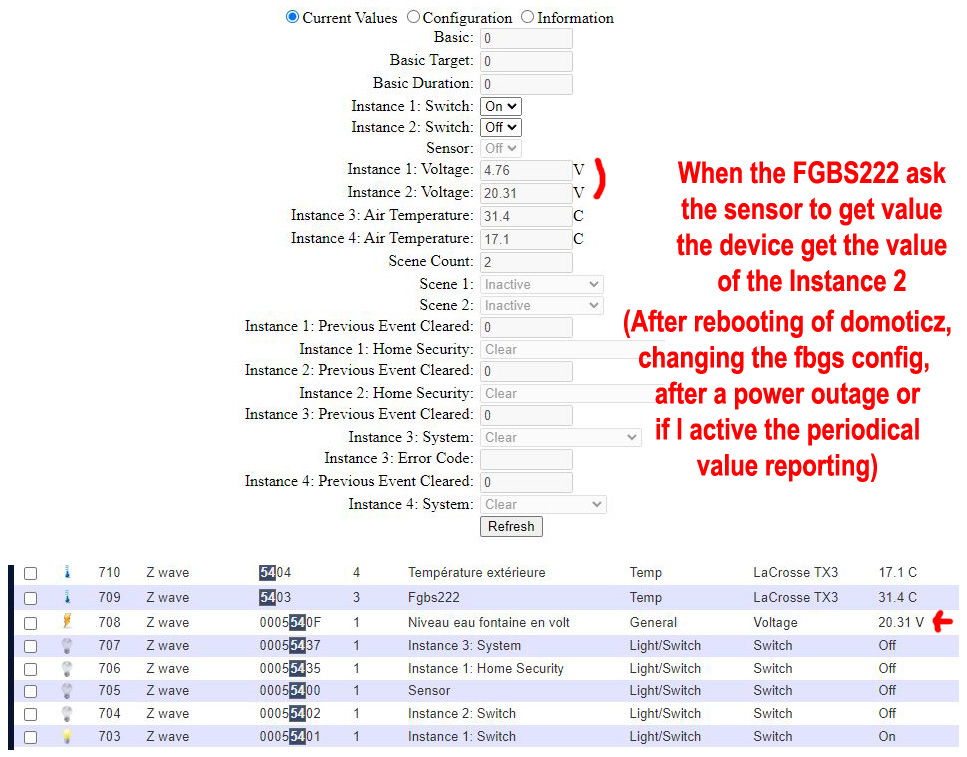
Task: Click the '17.1 C' data value
Action: pyautogui.click(x=897, y=573)
